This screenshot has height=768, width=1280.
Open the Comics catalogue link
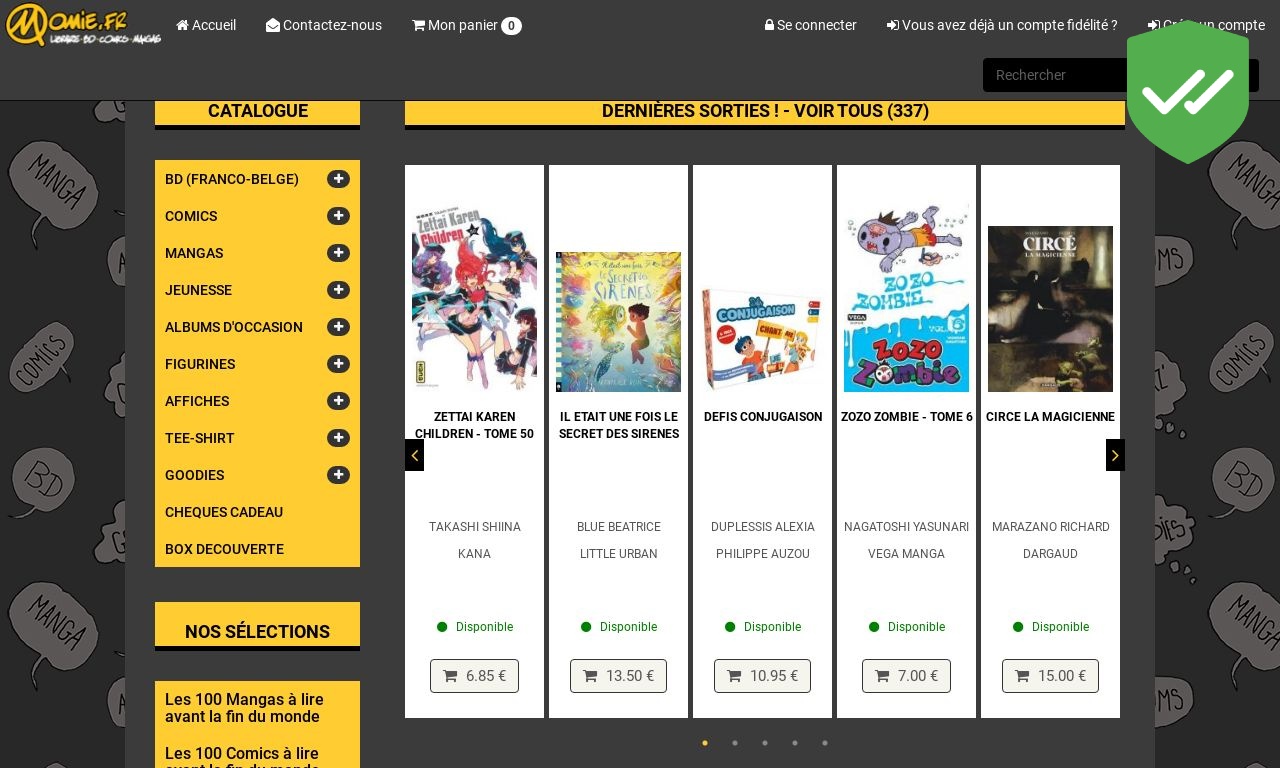click(191, 216)
